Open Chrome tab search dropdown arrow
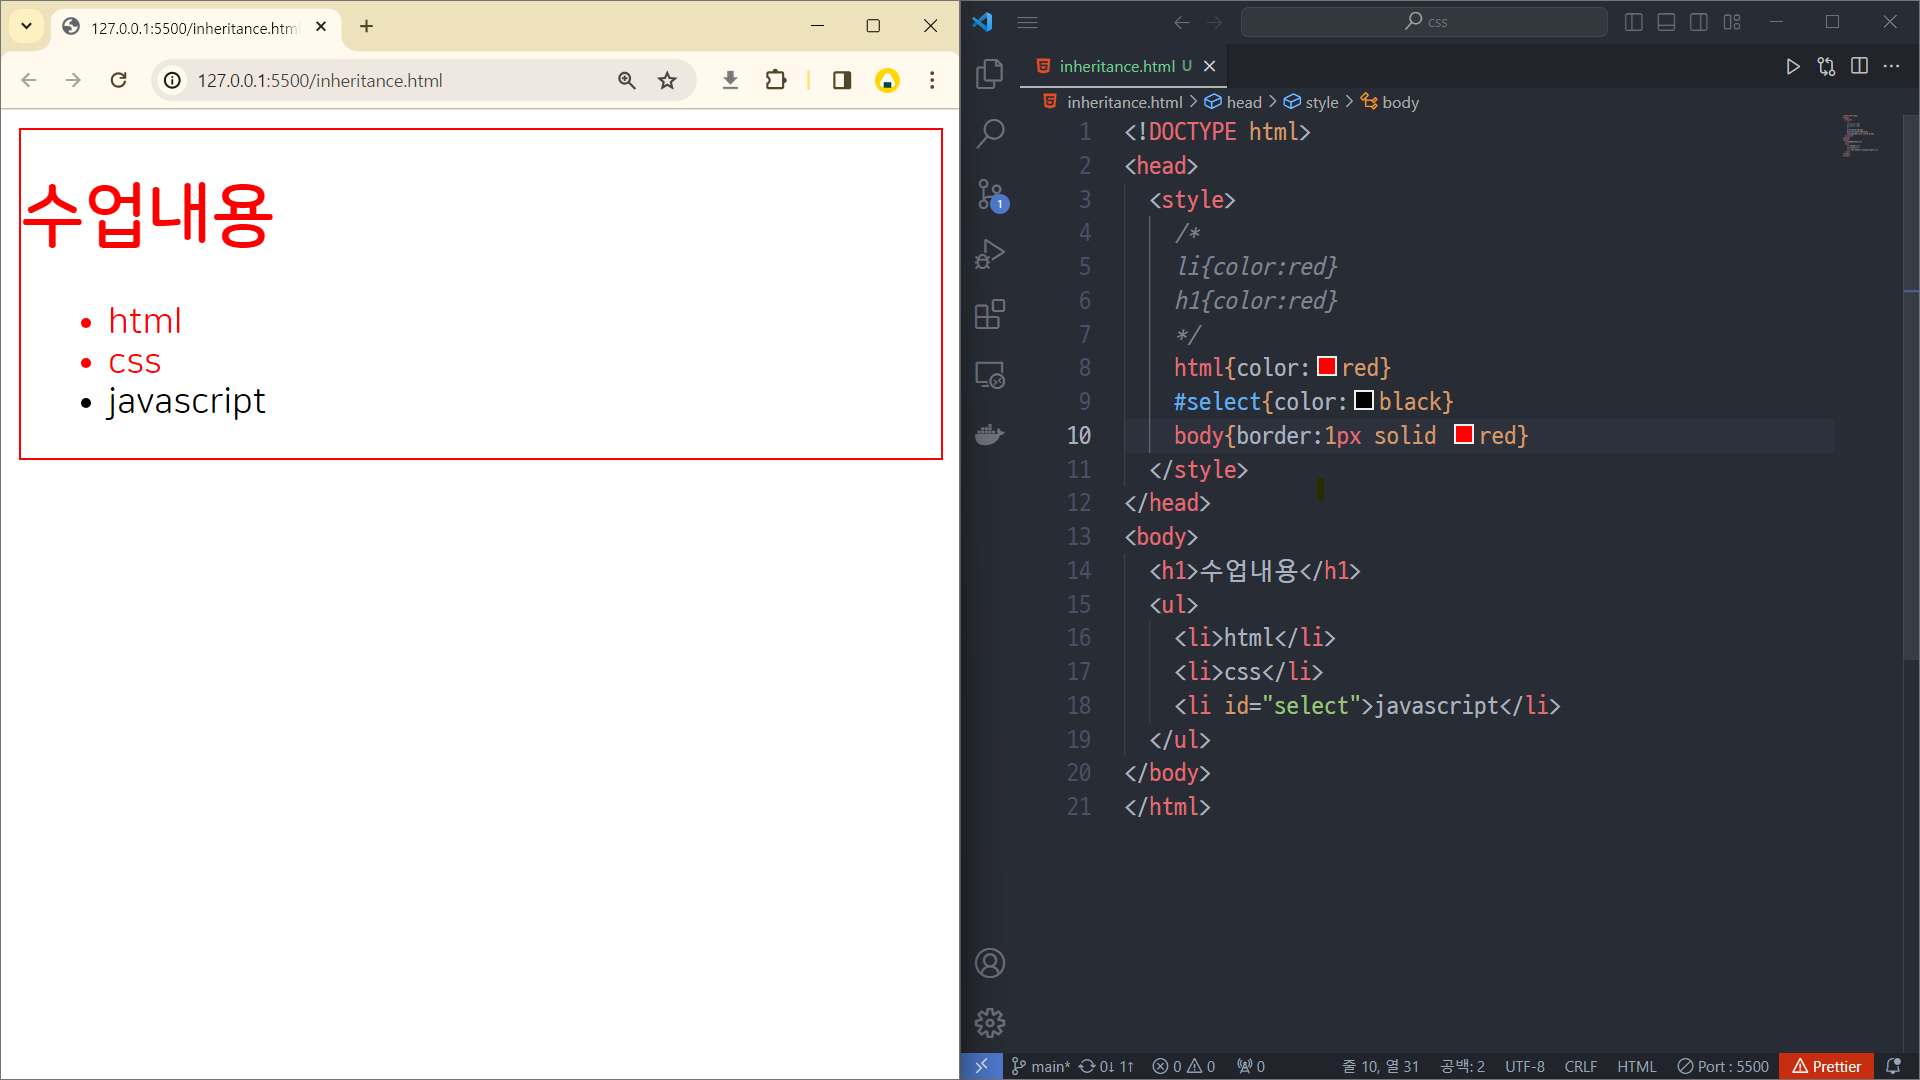 coord(27,26)
